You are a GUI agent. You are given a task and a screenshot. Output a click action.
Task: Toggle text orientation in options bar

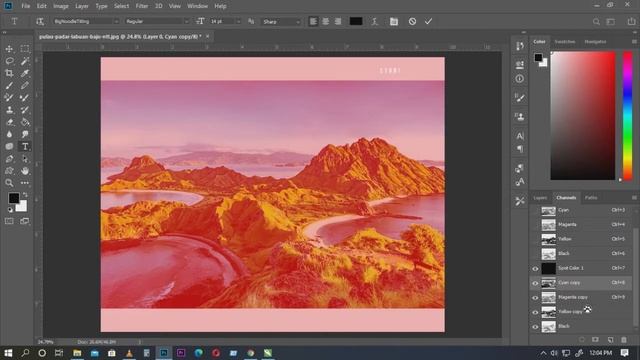(x=40, y=21)
